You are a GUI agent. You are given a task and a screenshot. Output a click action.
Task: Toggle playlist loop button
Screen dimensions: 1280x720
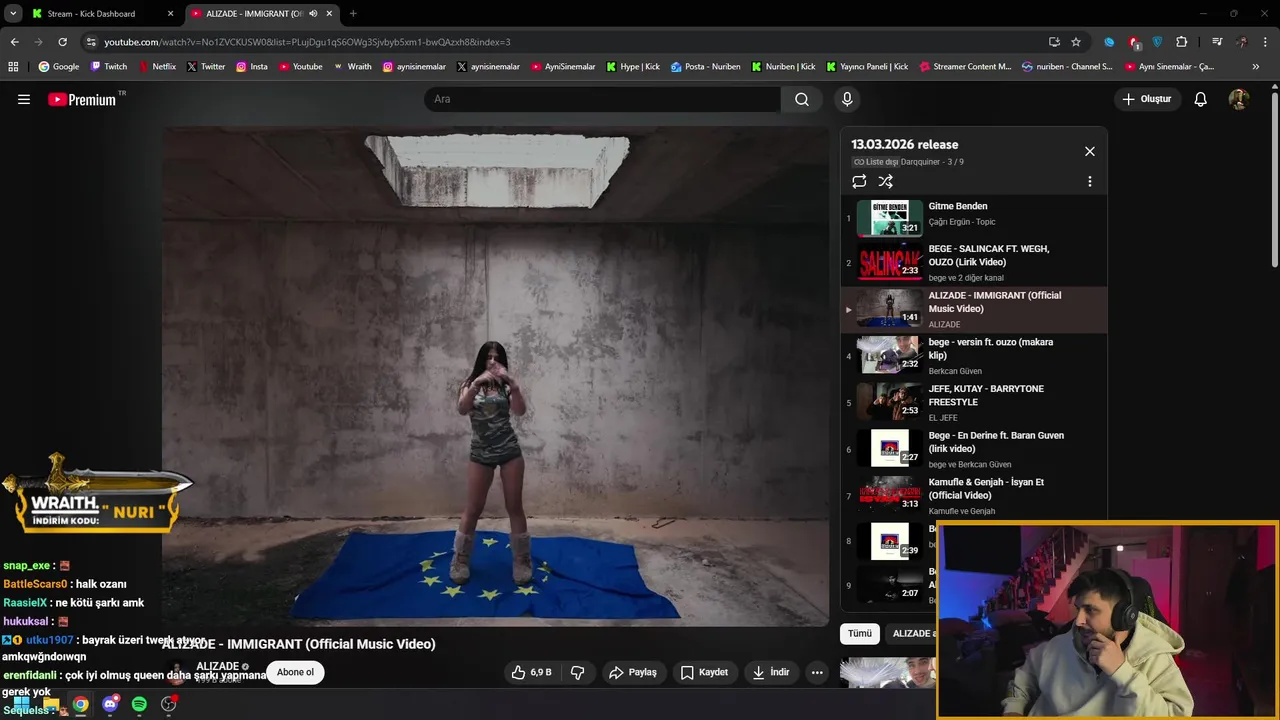click(x=859, y=181)
